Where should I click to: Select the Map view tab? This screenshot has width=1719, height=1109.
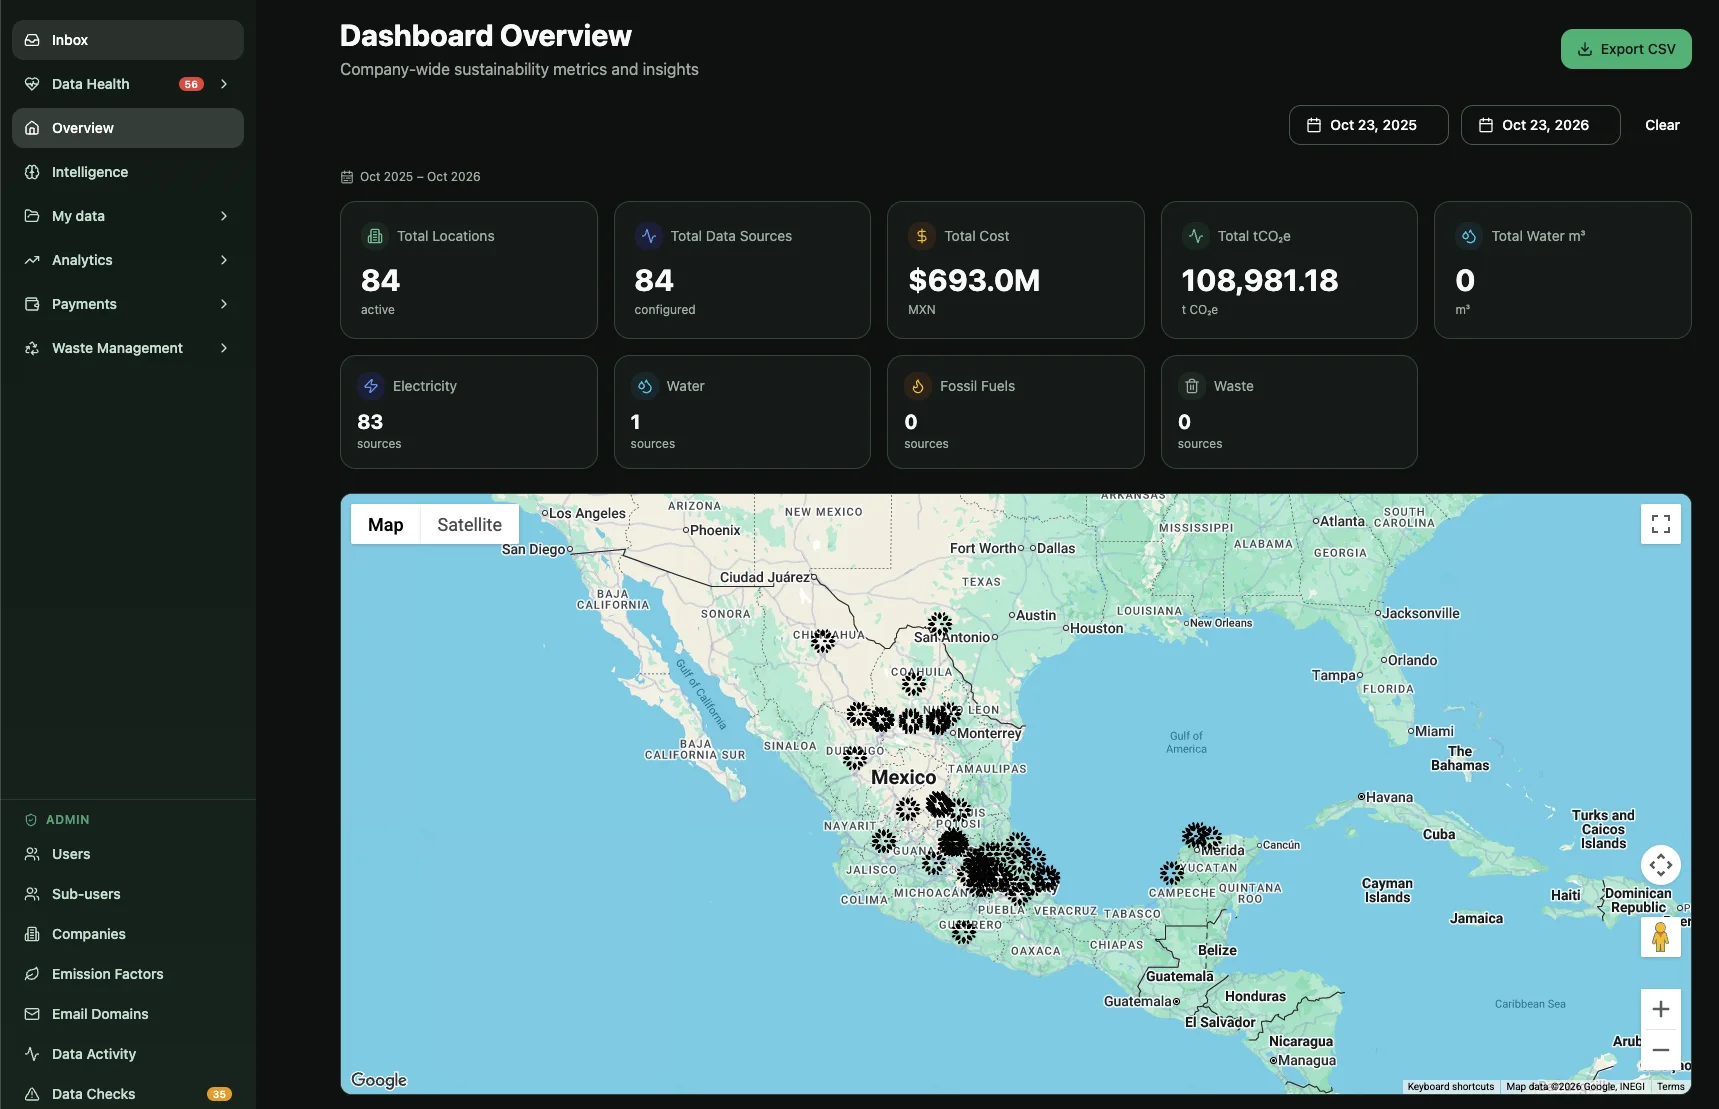click(386, 525)
